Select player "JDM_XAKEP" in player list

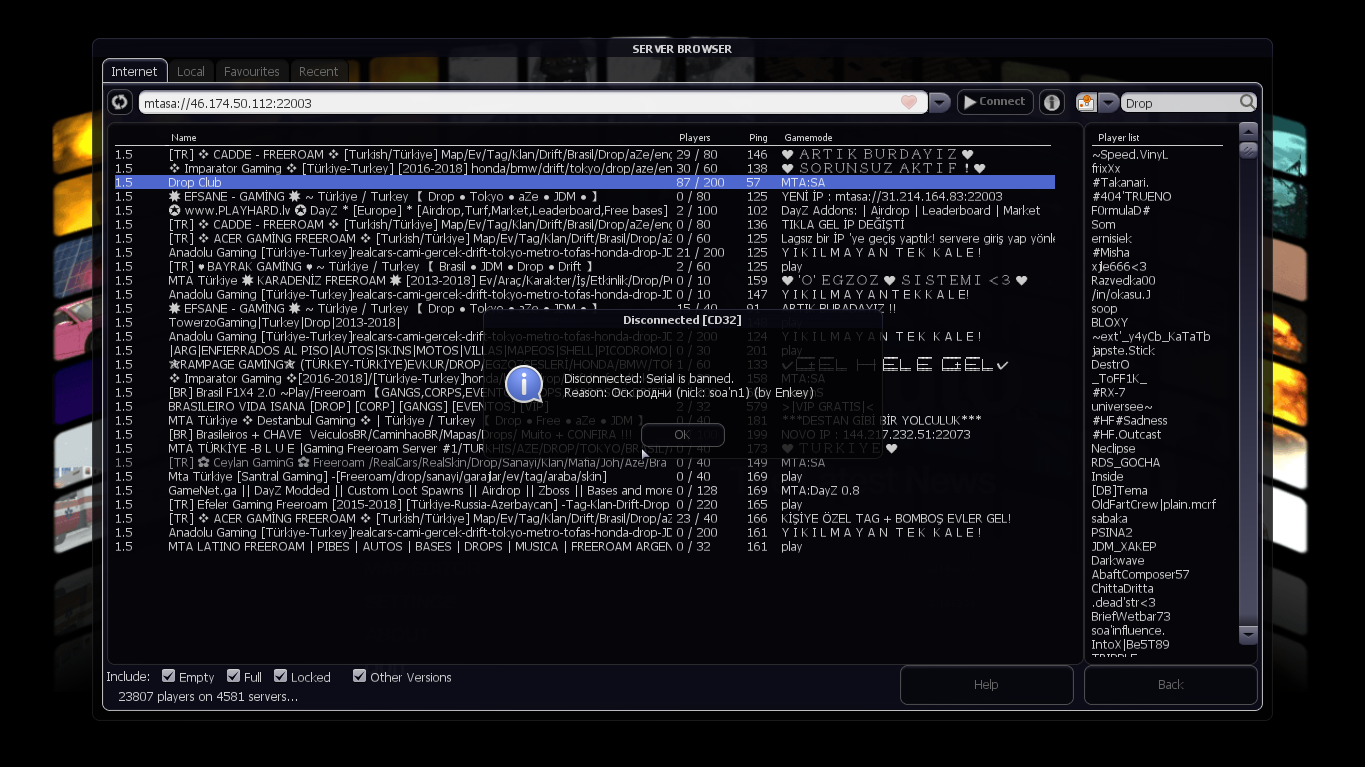click(1123, 547)
